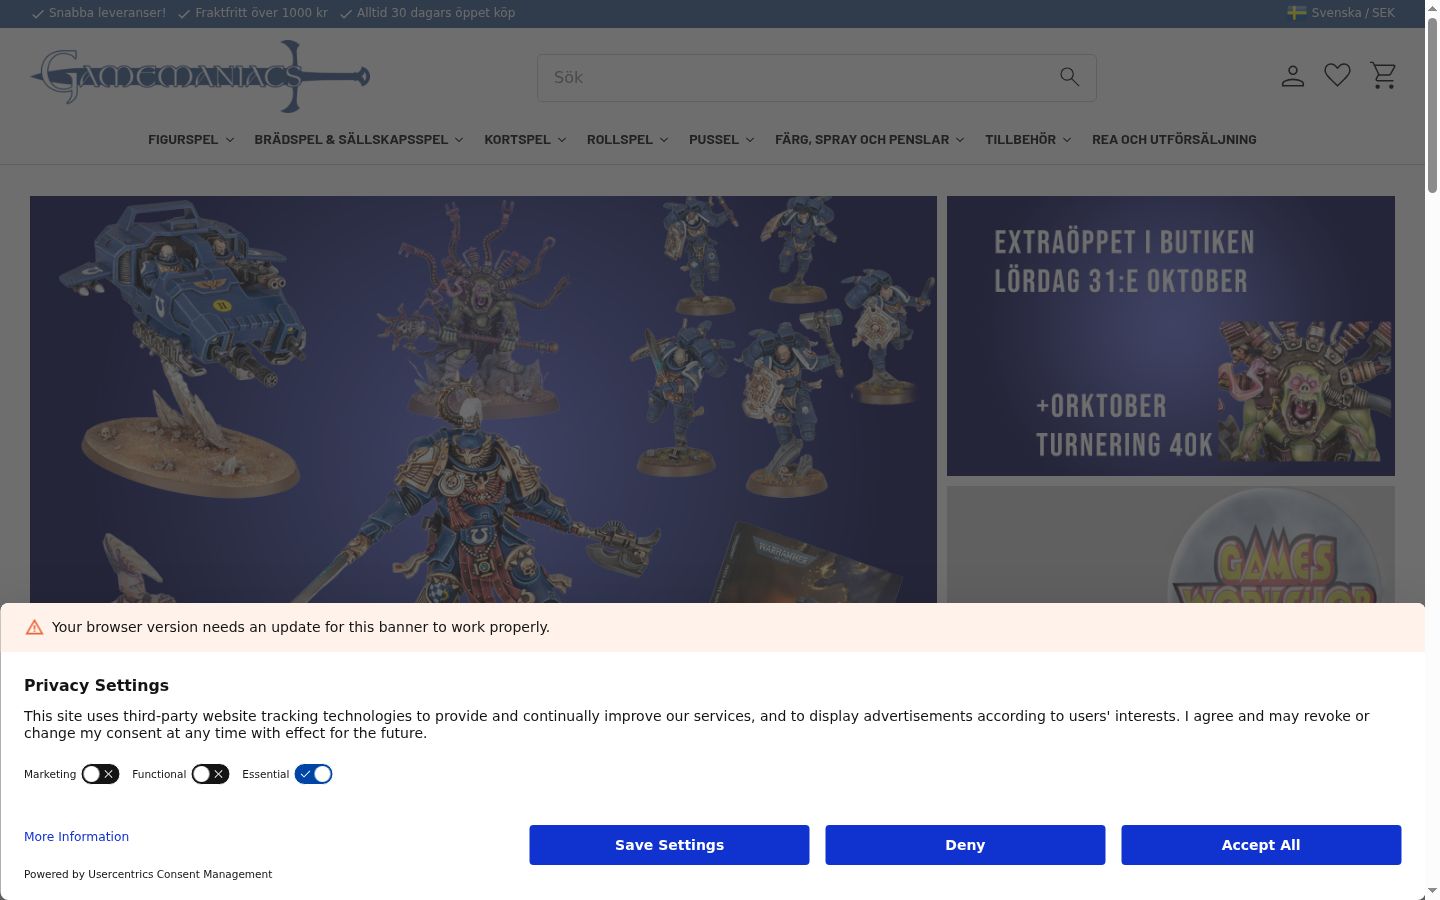
Task: Open the Extraöppet i butiken banner
Action: pos(1171,336)
